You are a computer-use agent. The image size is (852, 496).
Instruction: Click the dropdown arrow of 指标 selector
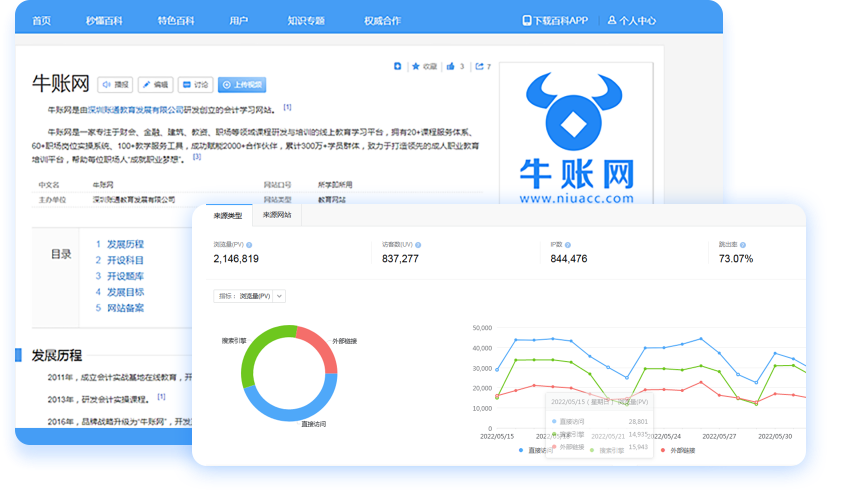tap(279, 296)
